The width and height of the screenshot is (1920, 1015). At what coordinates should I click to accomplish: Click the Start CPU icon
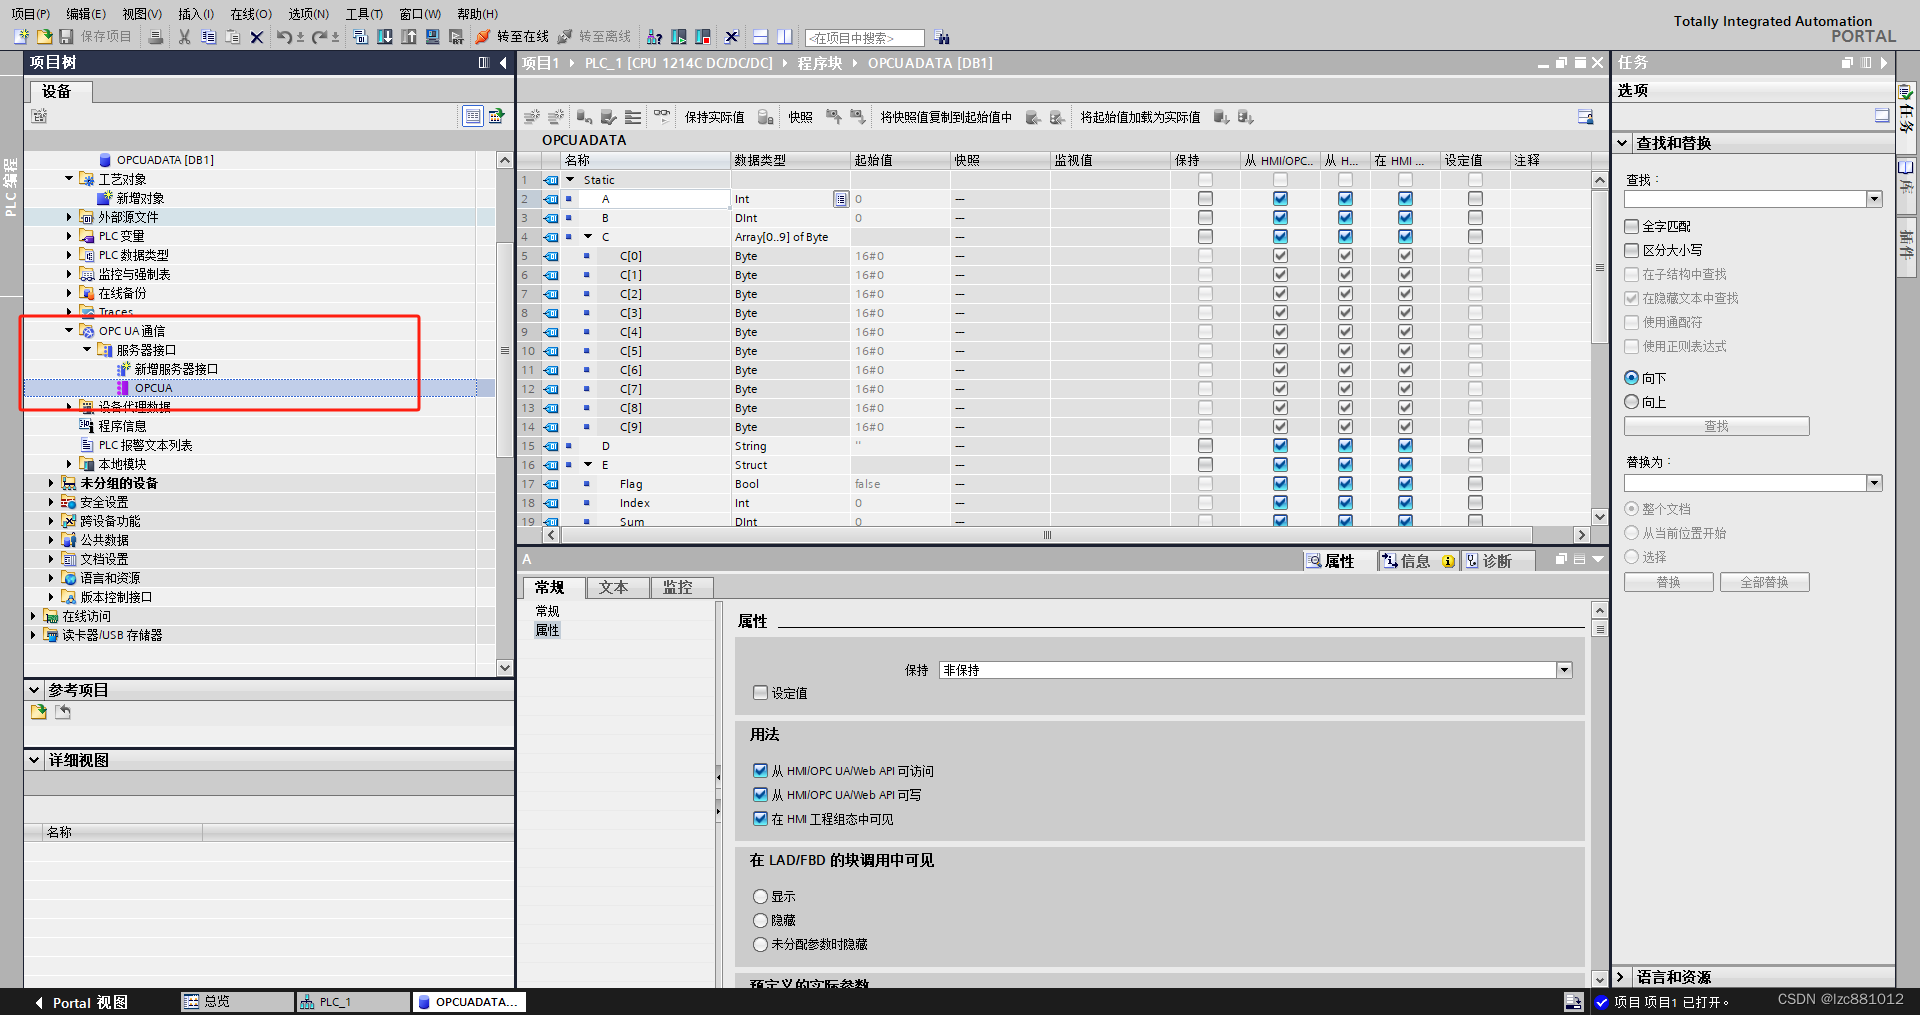pyautogui.click(x=679, y=37)
